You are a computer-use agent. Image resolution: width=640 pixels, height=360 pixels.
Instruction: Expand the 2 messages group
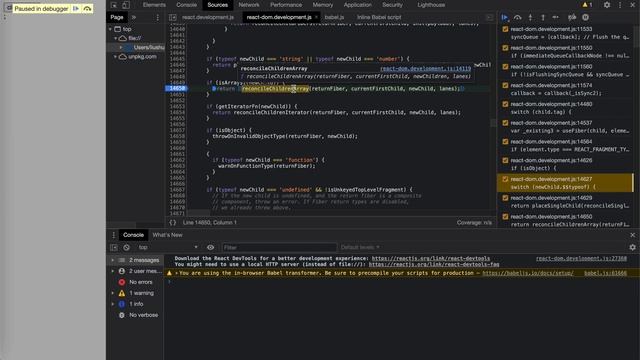point(113,260)
